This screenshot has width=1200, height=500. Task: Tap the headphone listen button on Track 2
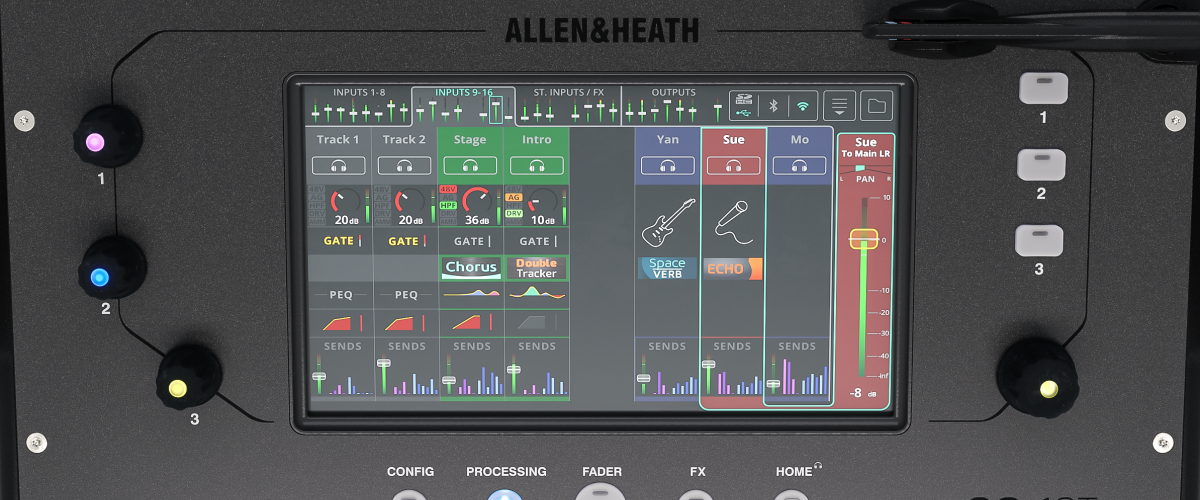(404, 166)
